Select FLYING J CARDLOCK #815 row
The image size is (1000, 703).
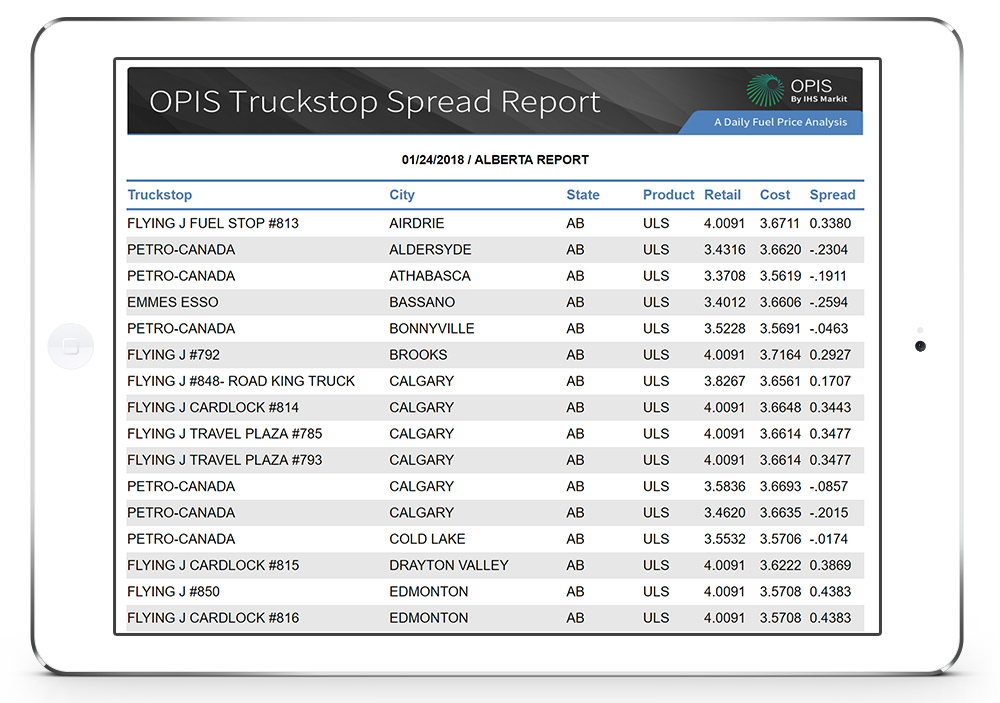(495, 565)
